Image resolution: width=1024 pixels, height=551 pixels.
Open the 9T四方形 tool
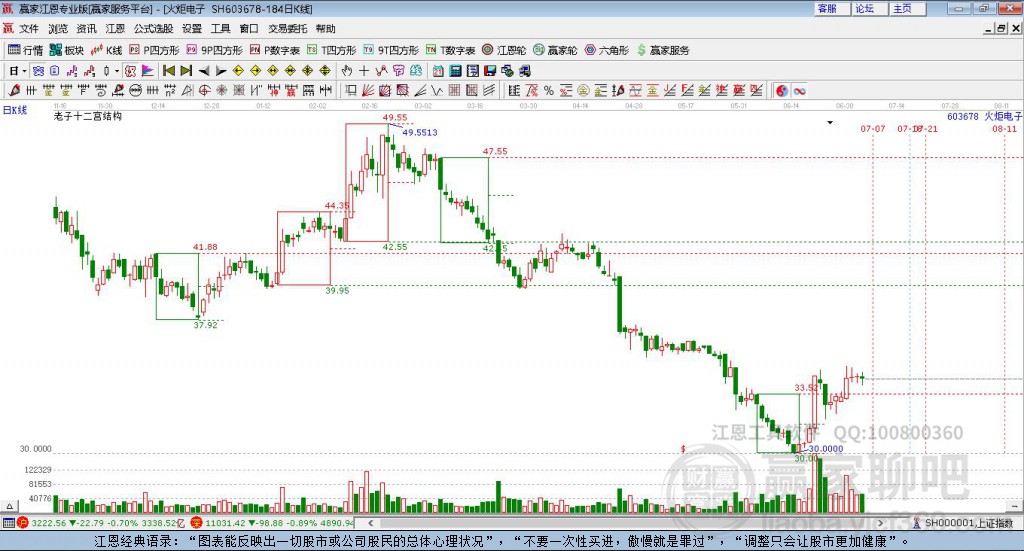(x=391, y=50)
